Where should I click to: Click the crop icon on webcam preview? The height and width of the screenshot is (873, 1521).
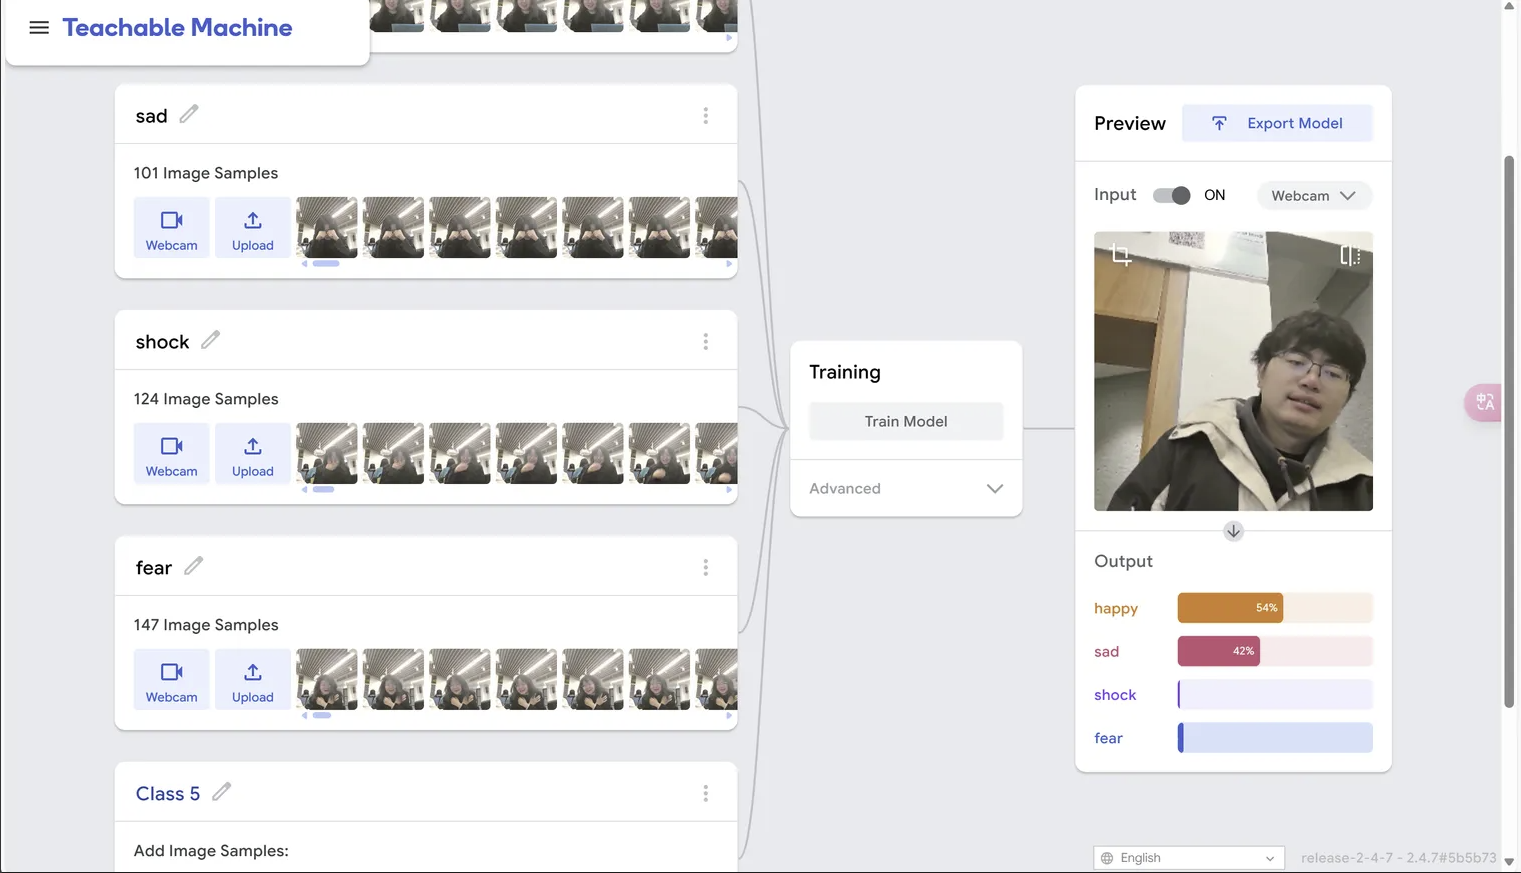point(1121,256)
